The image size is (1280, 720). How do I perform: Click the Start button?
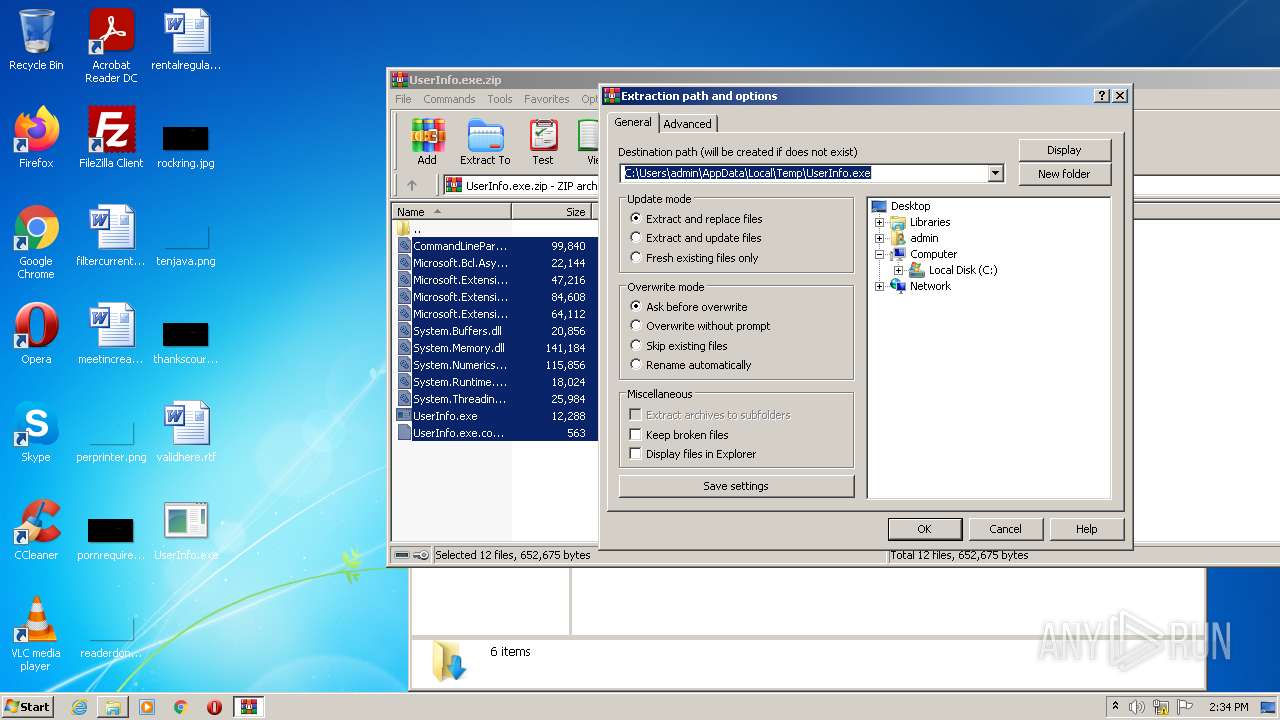point(28,707)
